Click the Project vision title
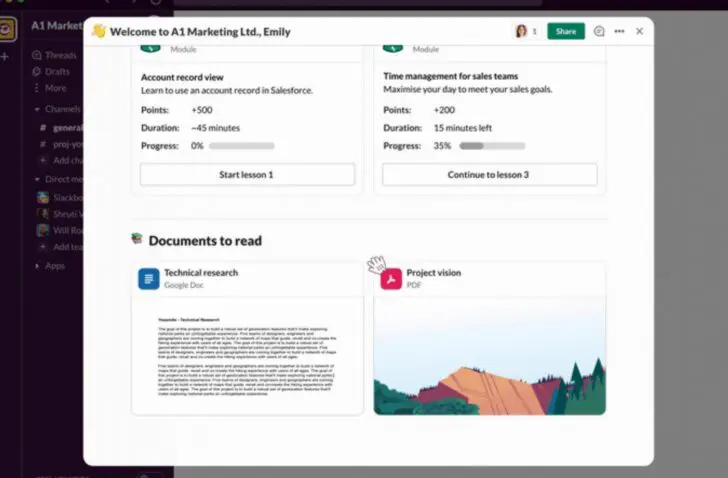Image resolution: width=728 pixels, height=478 pixels. tap(434, 272)
